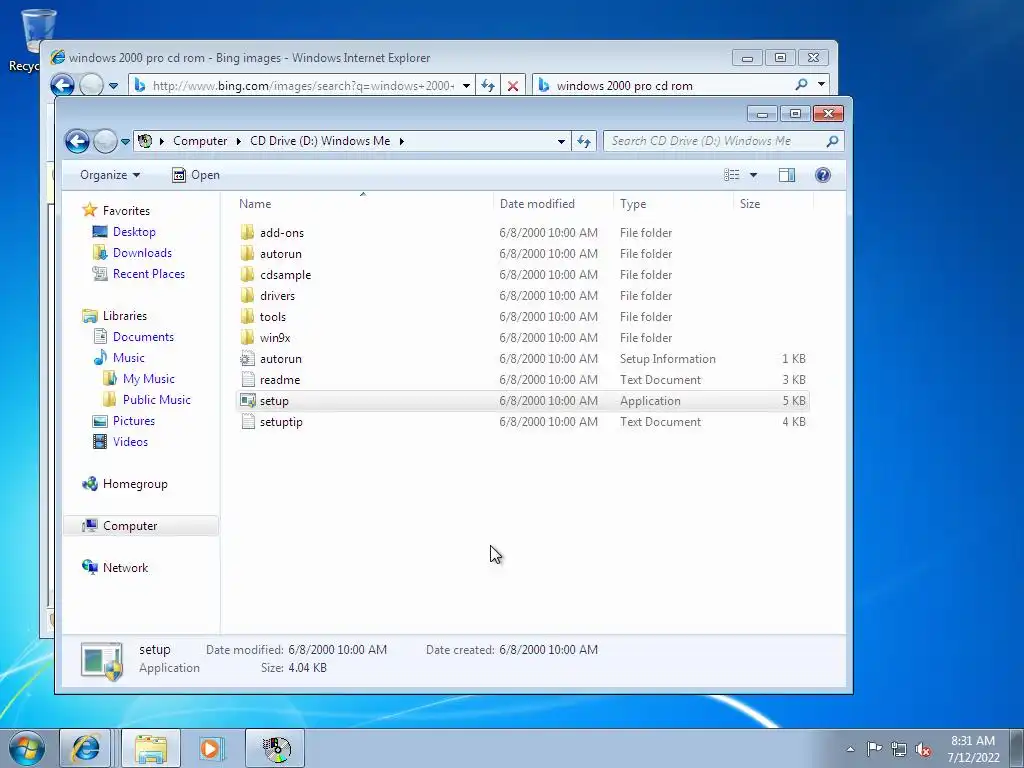Refresh the Internet Explorer page
Screen dimensions: 1024x768
(x=488, y=86)
